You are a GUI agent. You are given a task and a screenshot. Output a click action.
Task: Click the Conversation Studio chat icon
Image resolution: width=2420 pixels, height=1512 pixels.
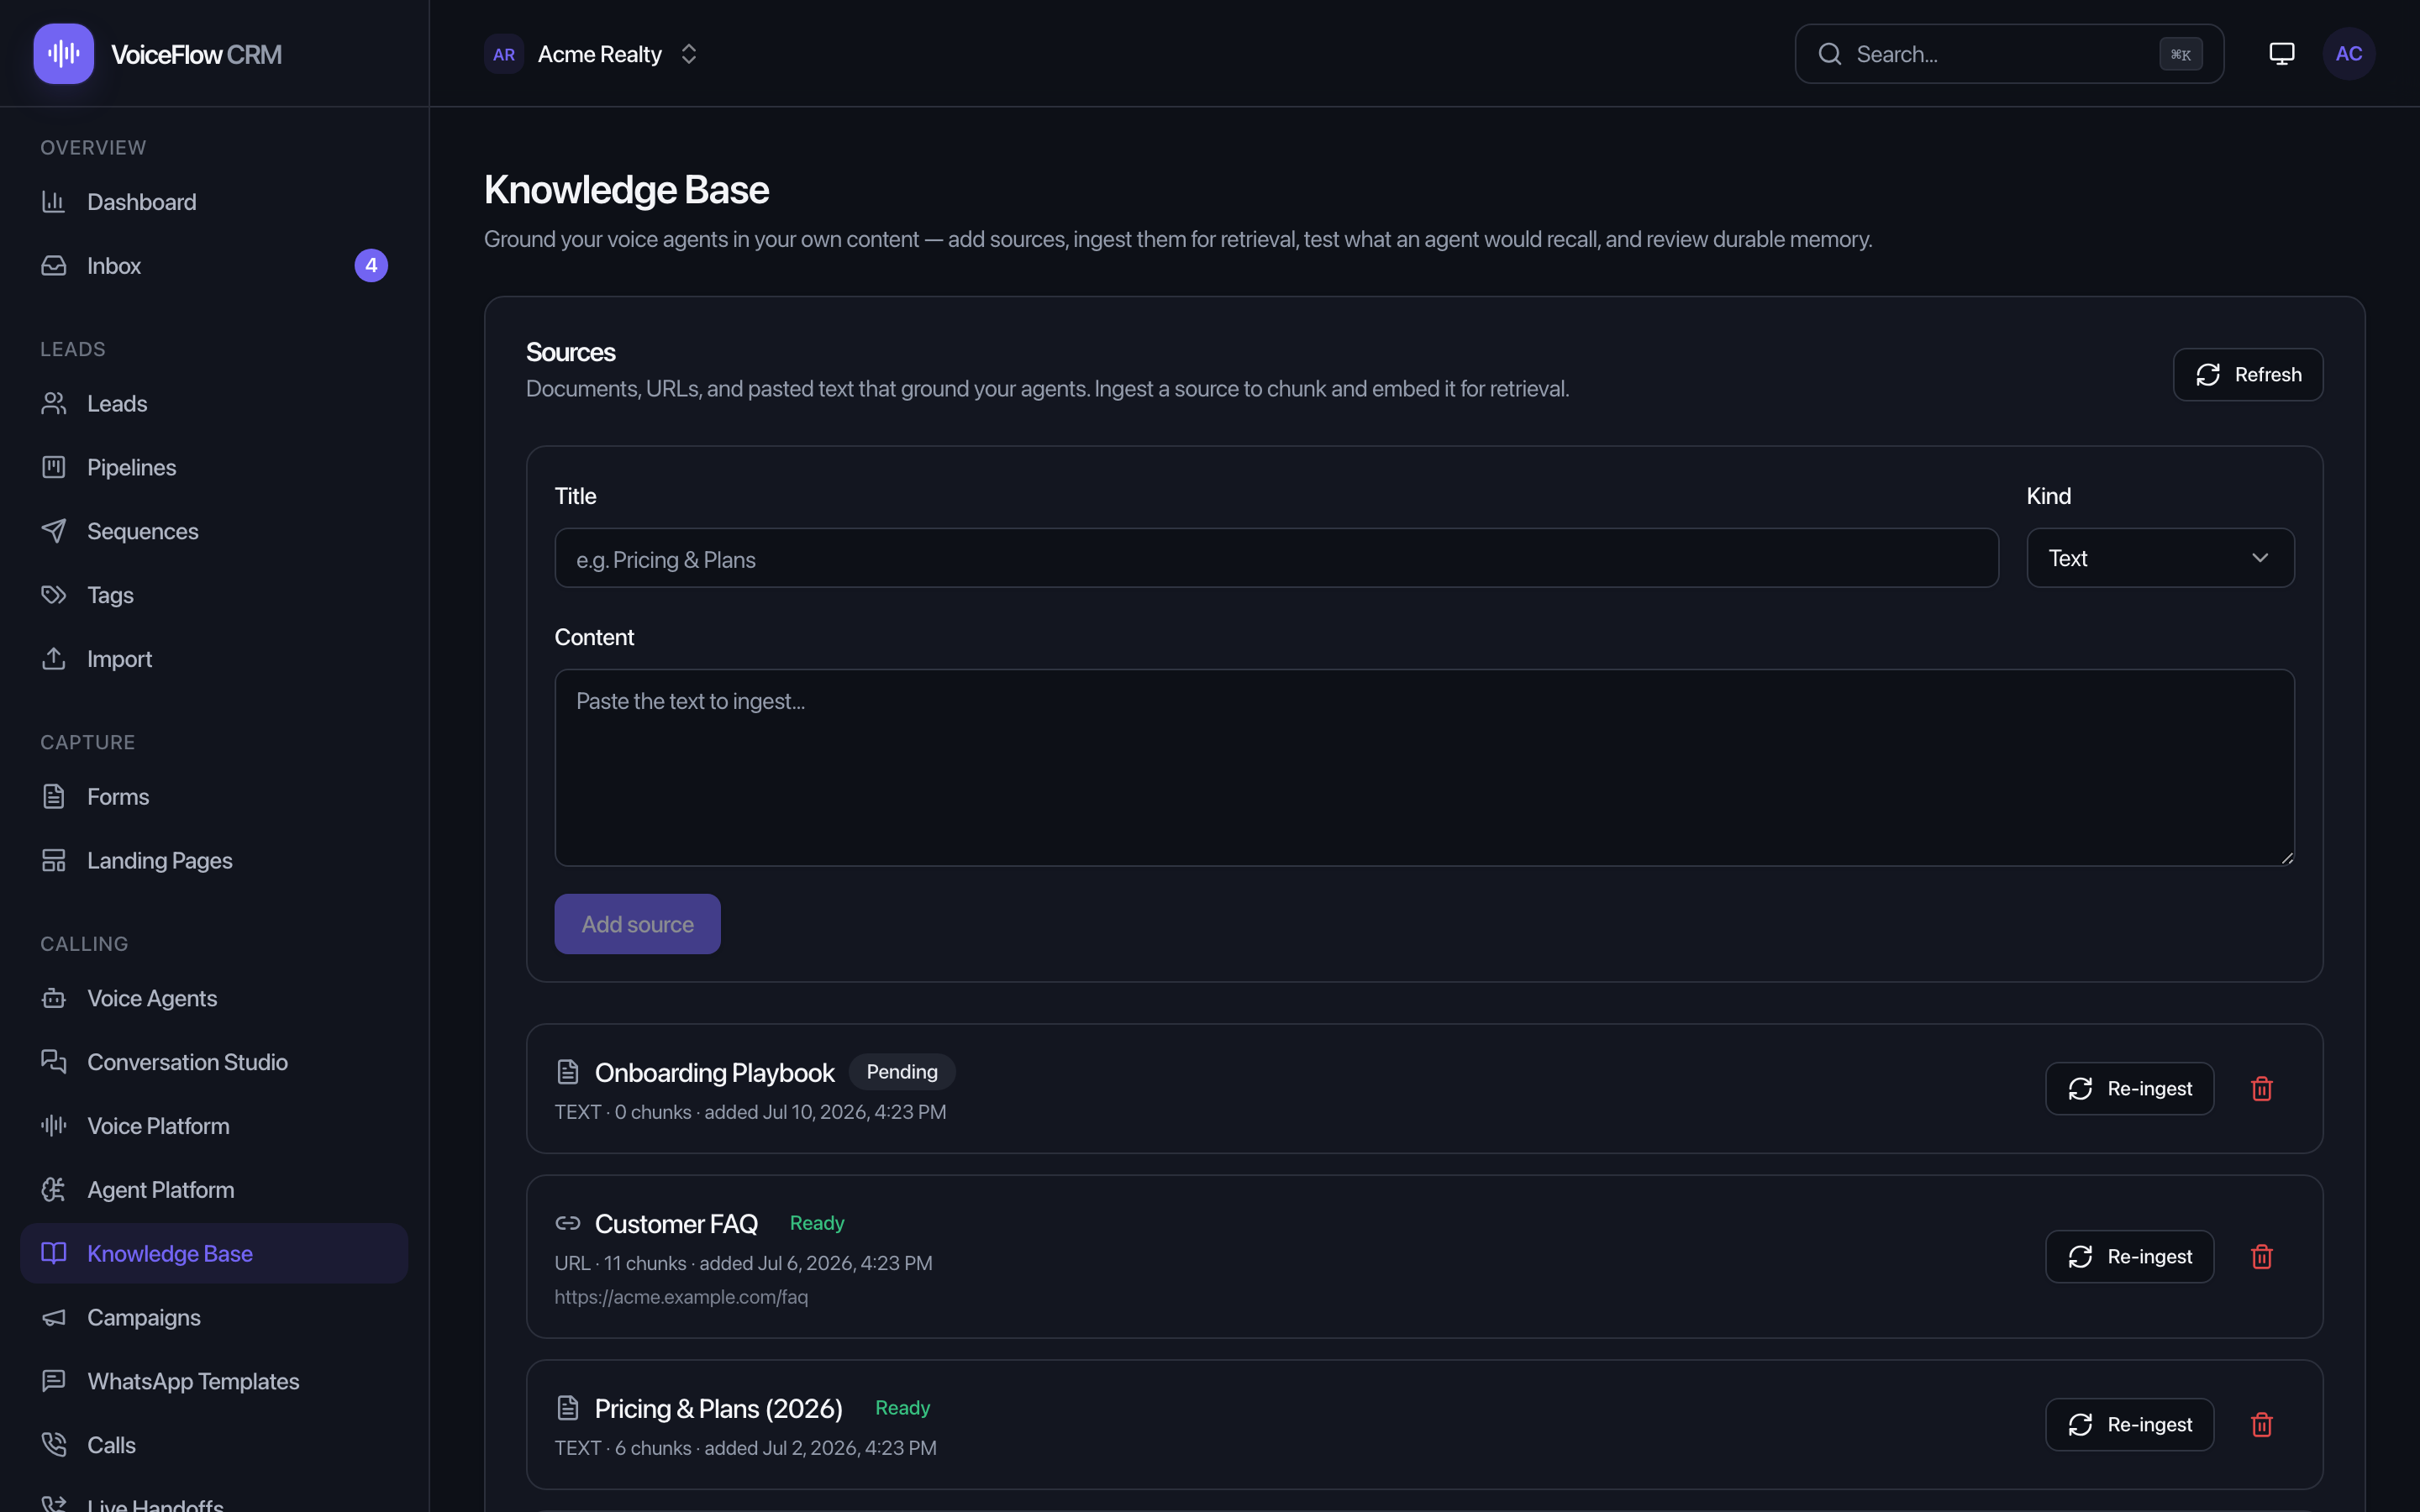[x=54, y=1062]
